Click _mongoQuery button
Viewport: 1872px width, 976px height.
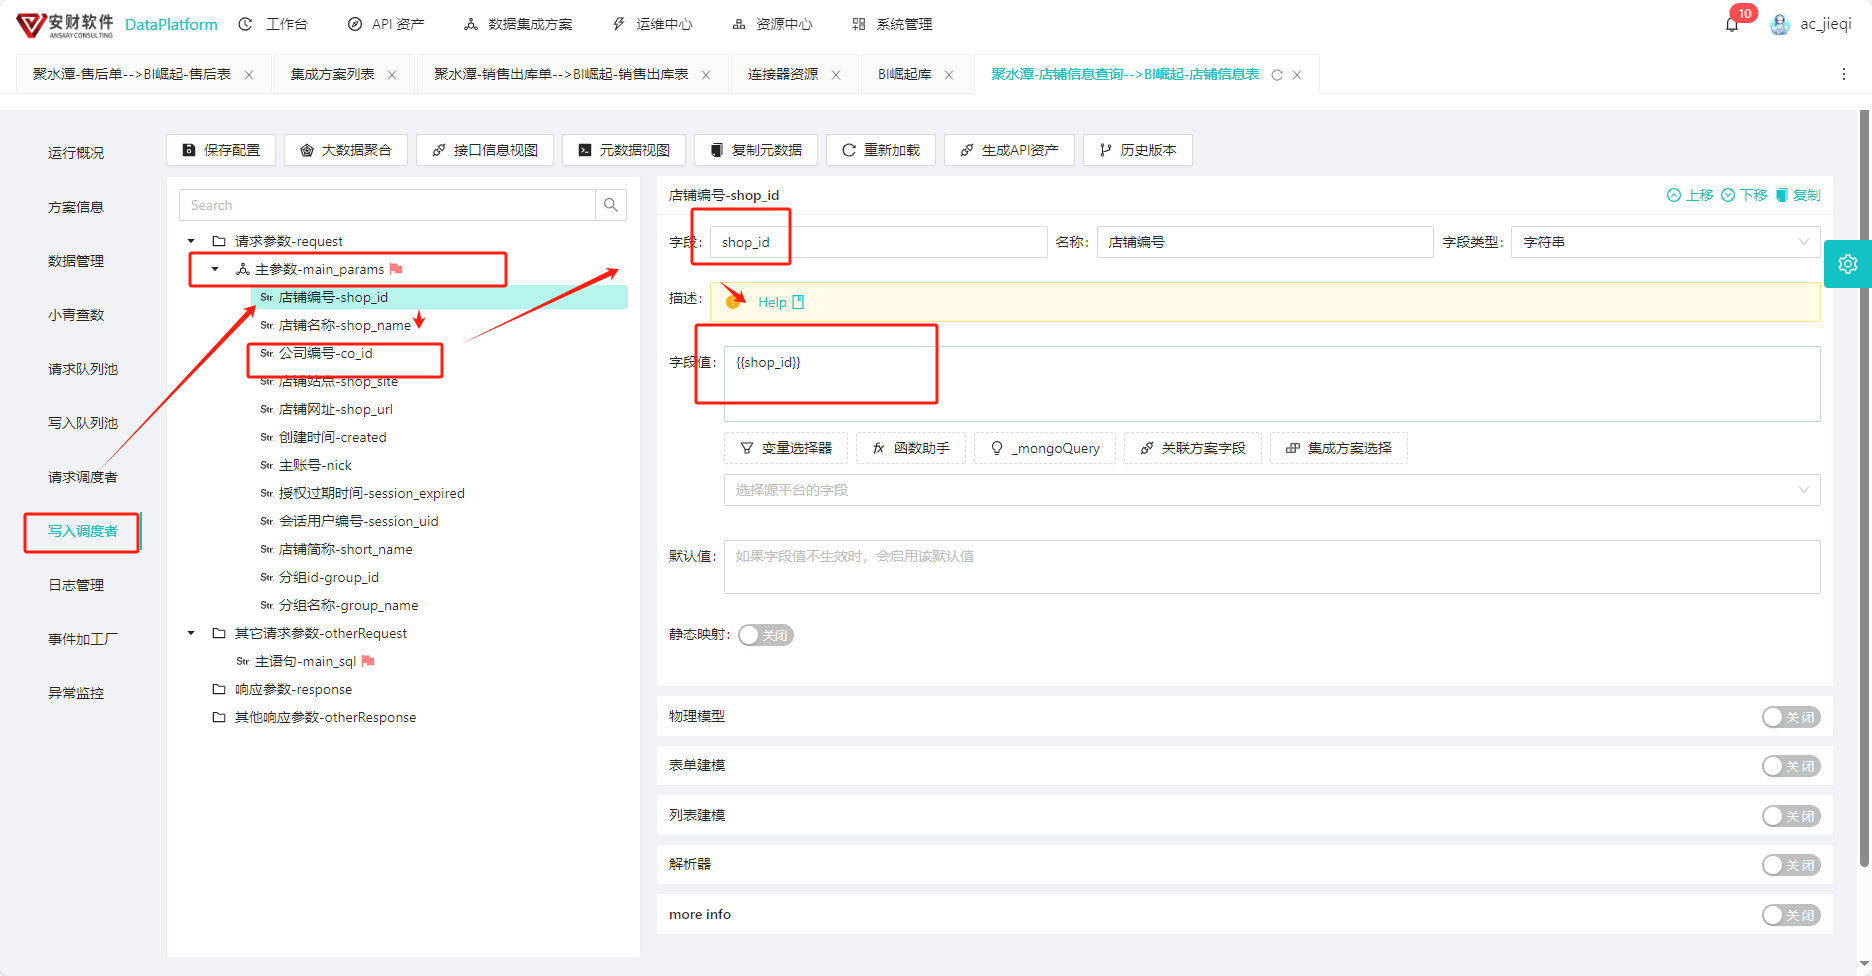coord(1045,448)
